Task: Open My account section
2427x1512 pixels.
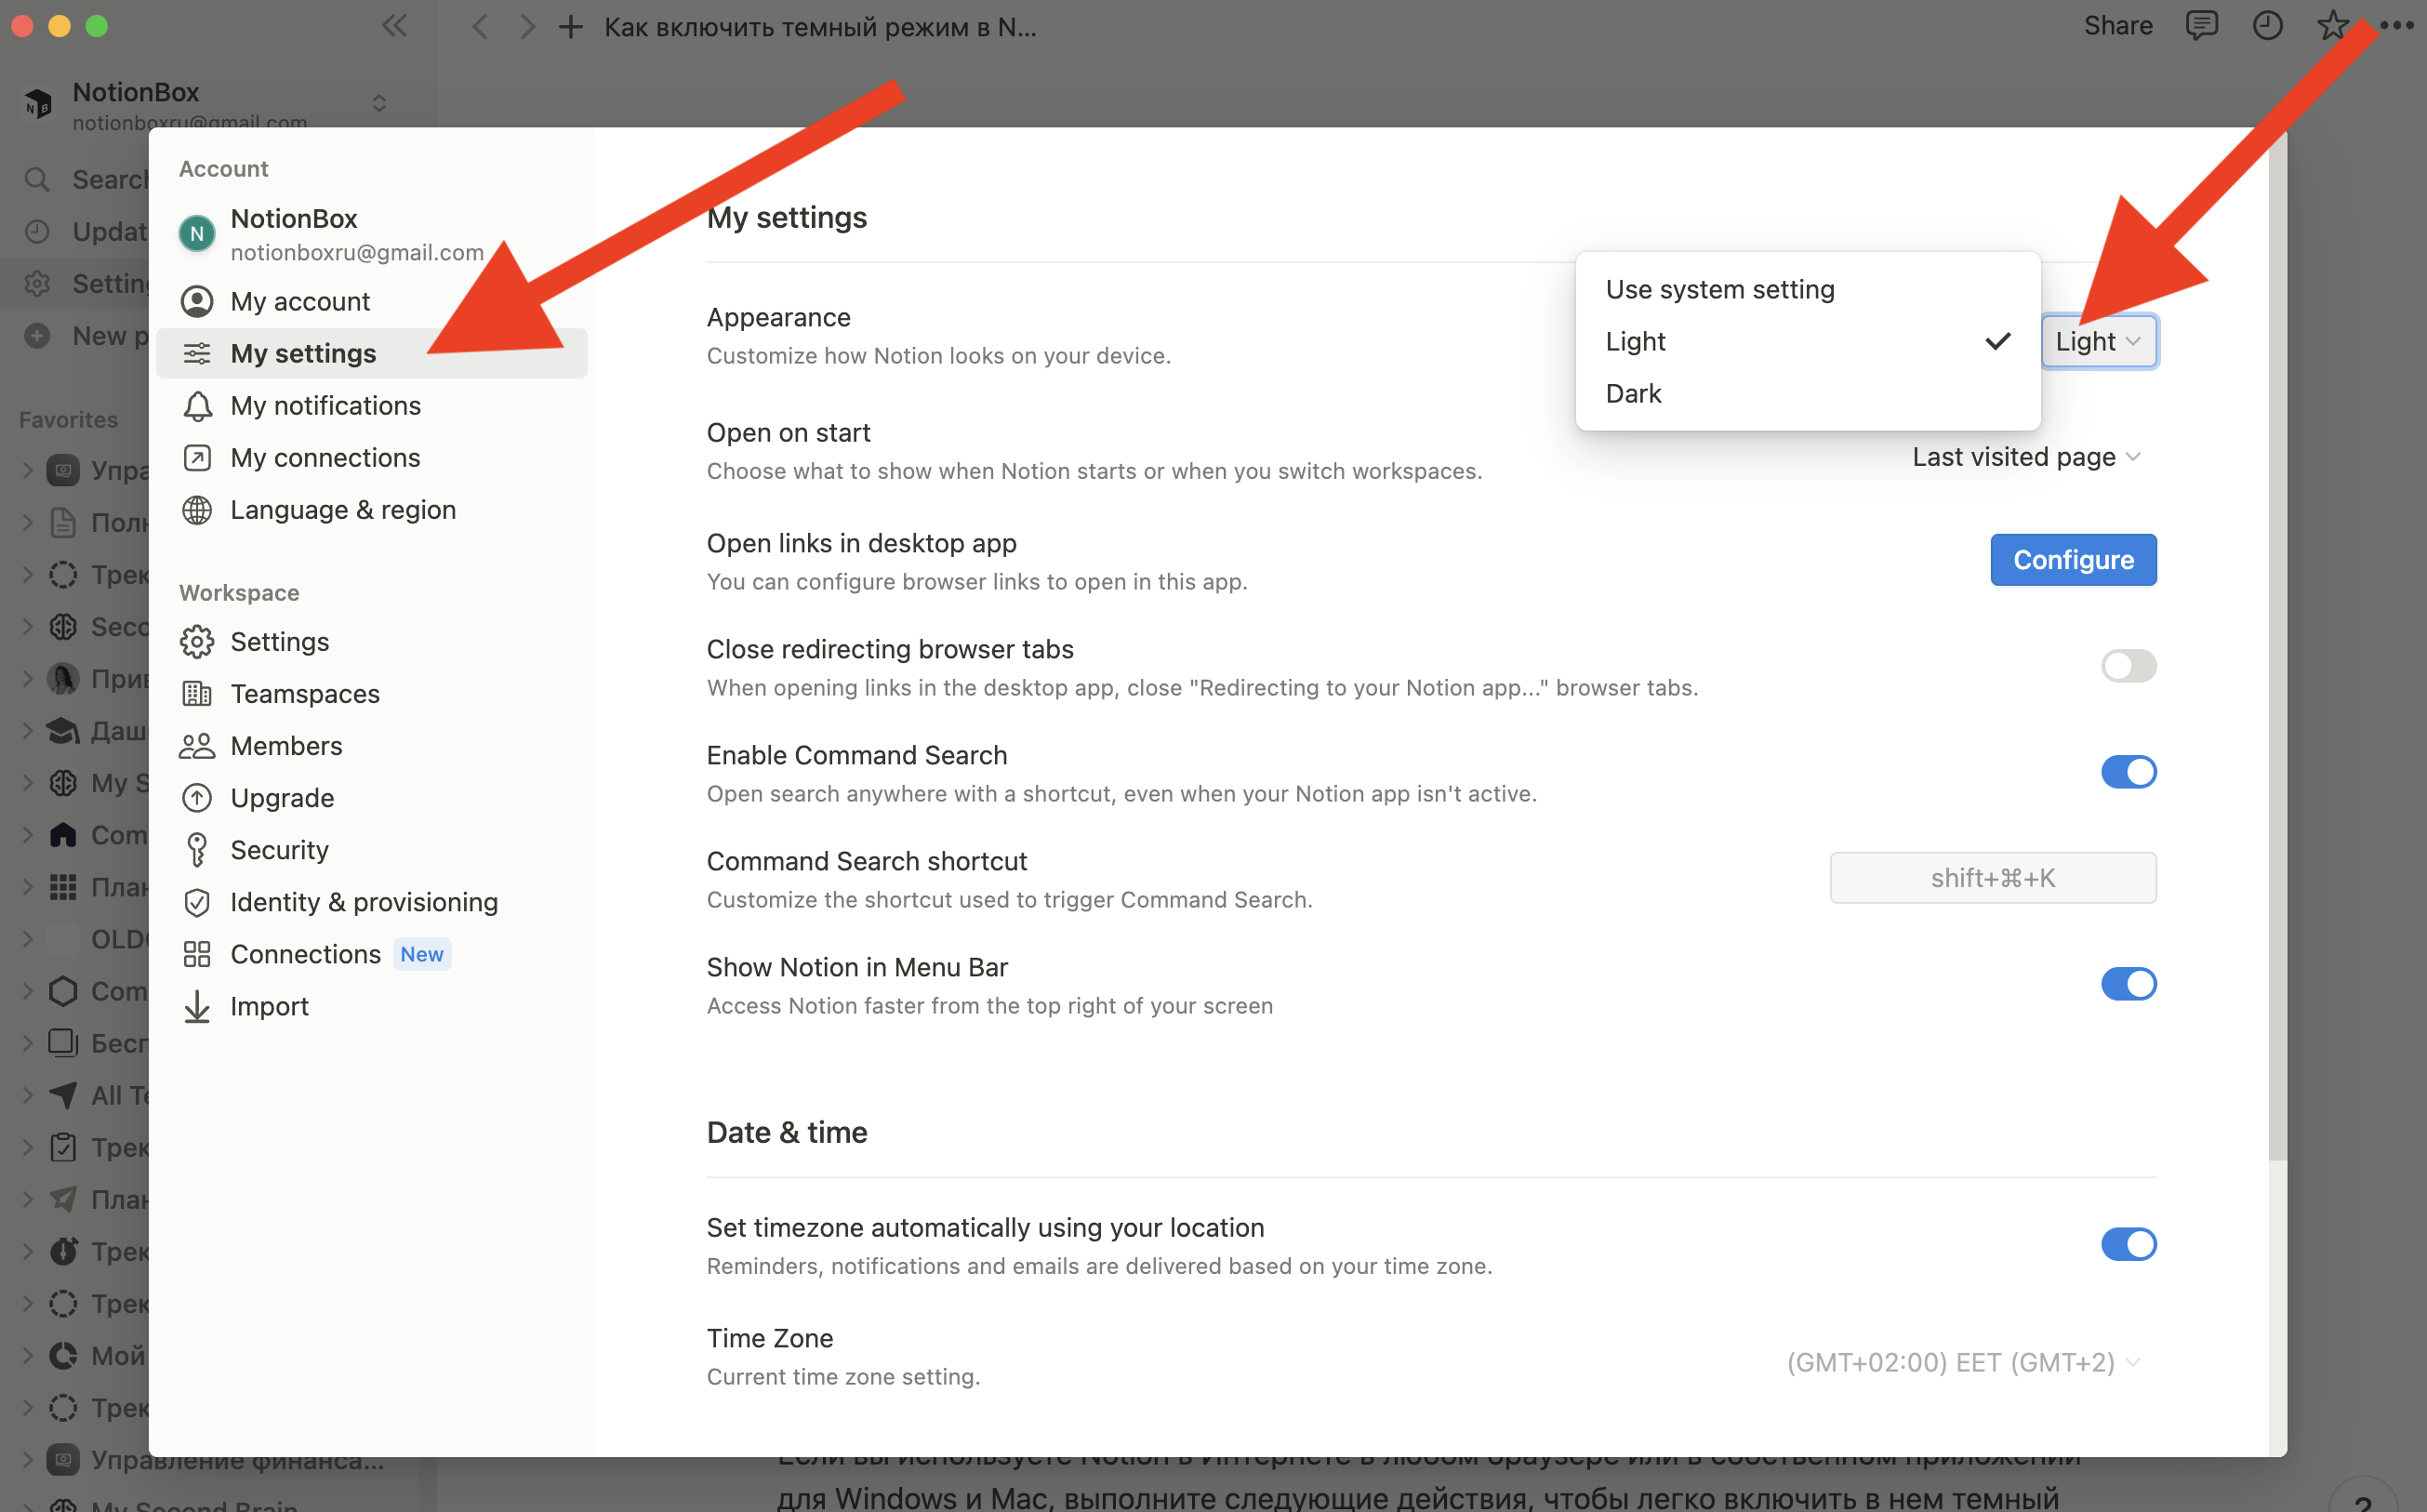Action: tap(371, 301)
